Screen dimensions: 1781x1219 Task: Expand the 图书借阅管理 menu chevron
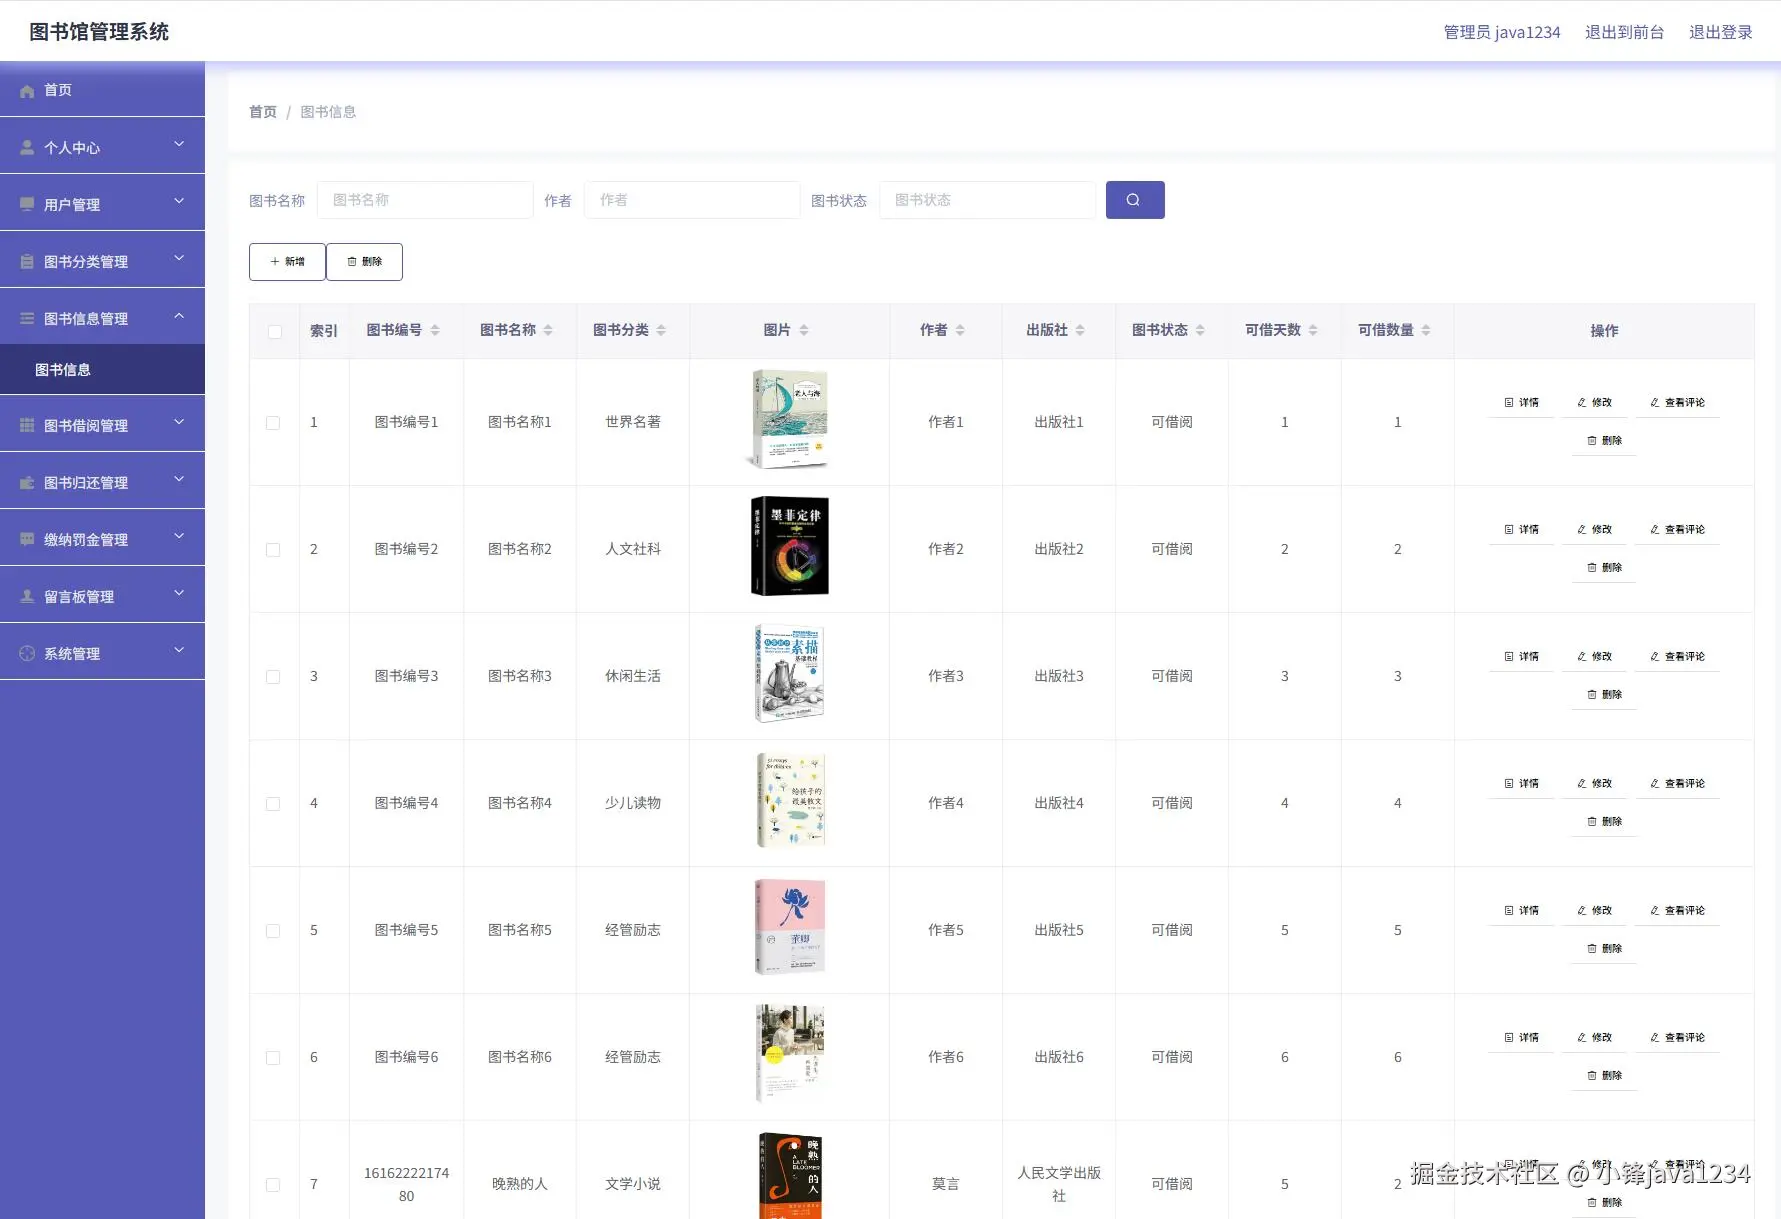[179, 423]
